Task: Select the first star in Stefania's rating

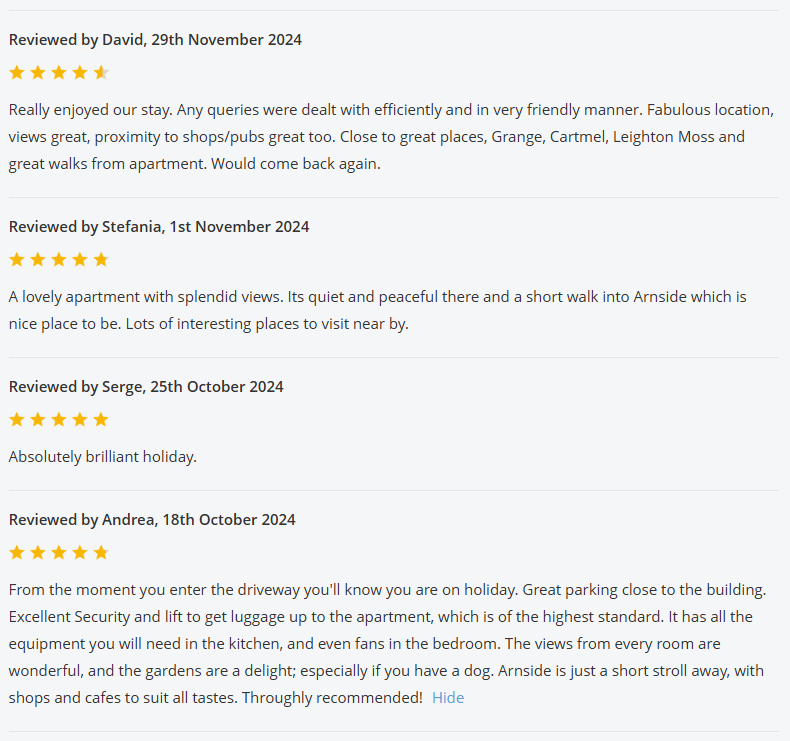Action: click(x=17, y=260)
